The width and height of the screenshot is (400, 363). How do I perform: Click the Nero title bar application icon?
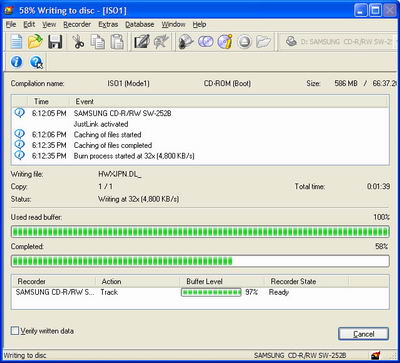(x=9, y=10)
